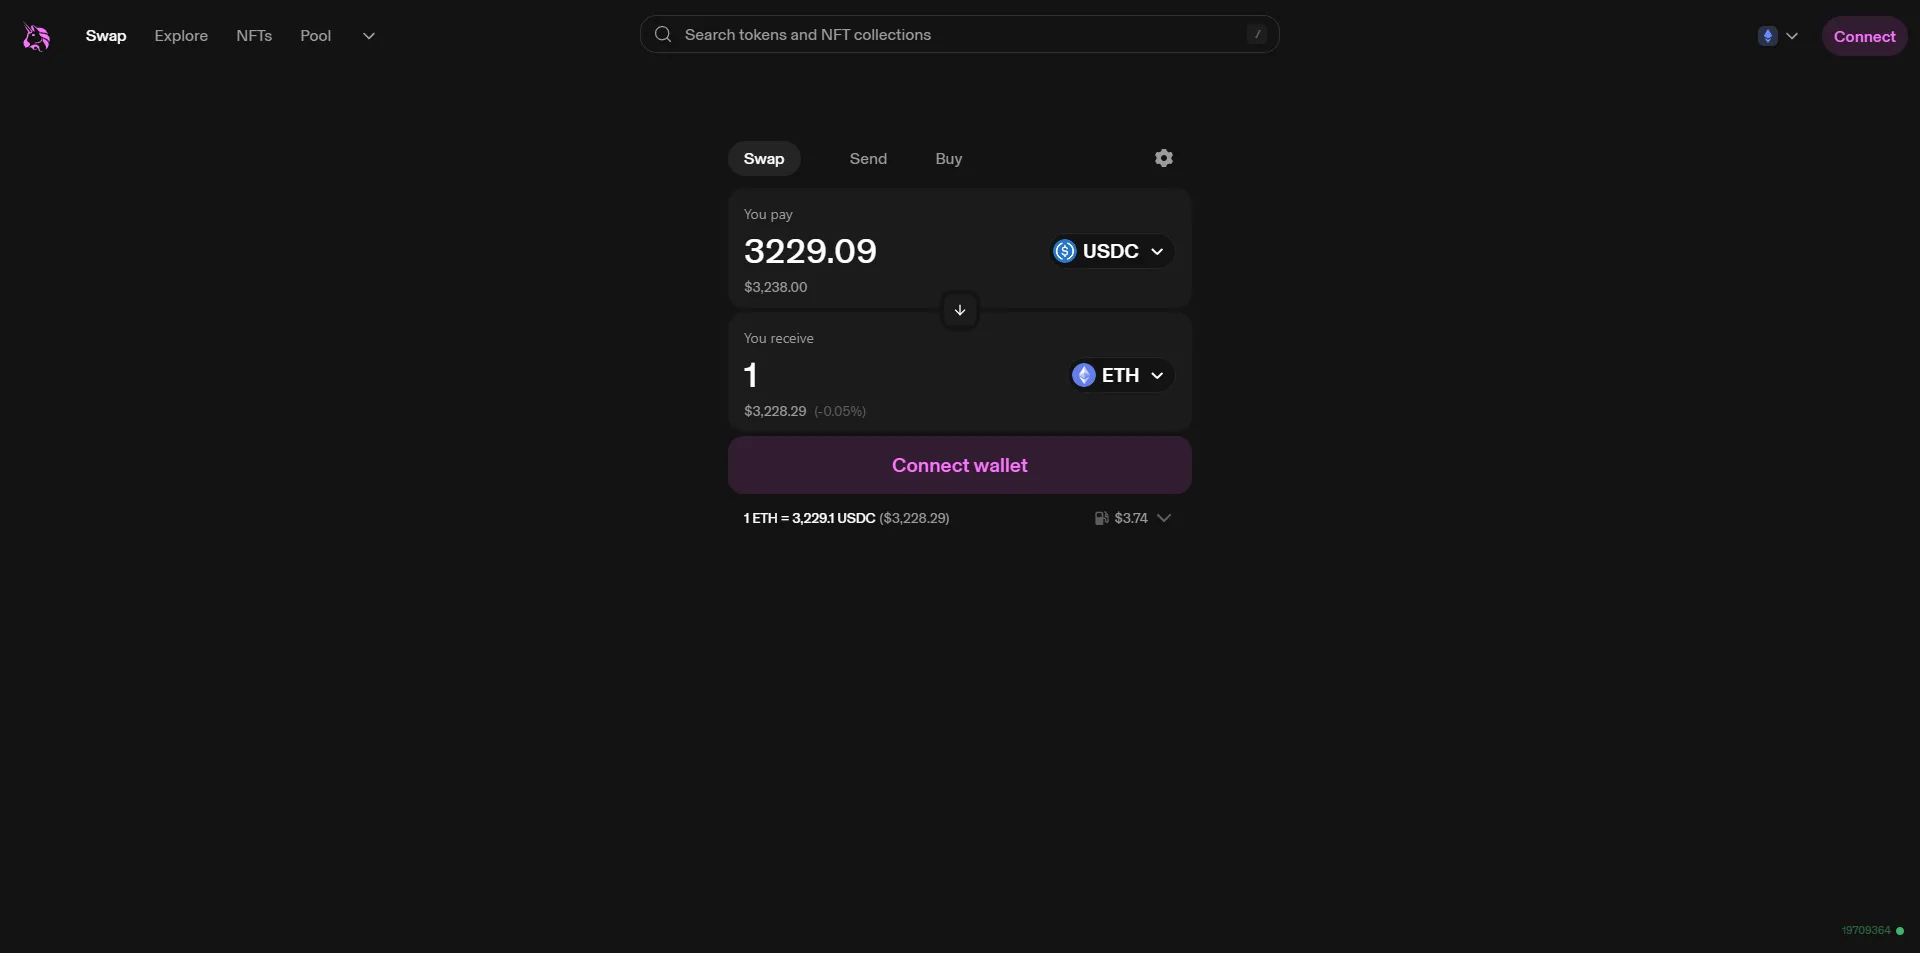This screenshot has height=953, width=1920.
Task: Click the green block status dot
Action: 1900,931
